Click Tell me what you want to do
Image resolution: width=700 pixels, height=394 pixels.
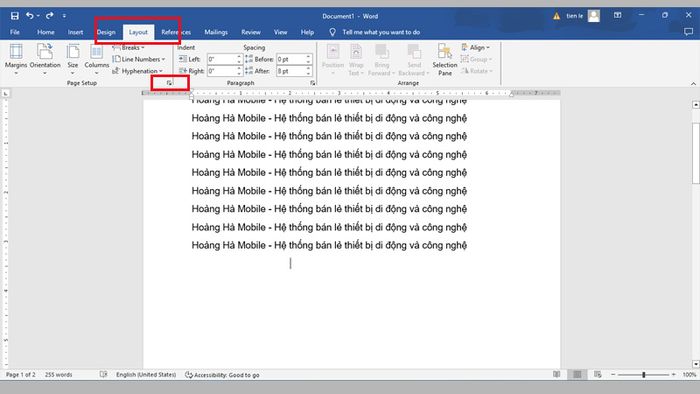(x=381, y=32)
